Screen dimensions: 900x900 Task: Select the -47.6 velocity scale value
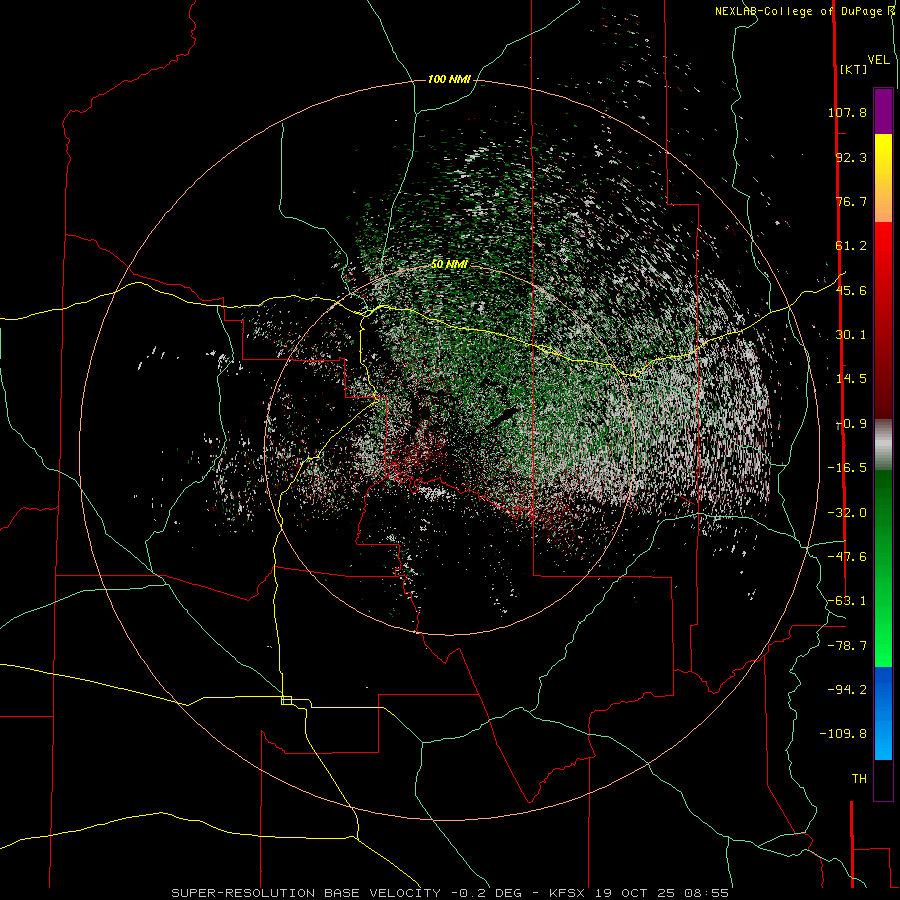pyautogui.click(x=847, y=557)
